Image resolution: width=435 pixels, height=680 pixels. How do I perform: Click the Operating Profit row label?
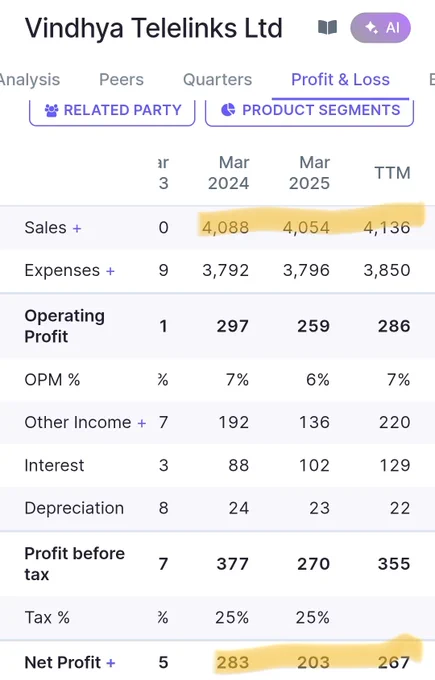65,326
